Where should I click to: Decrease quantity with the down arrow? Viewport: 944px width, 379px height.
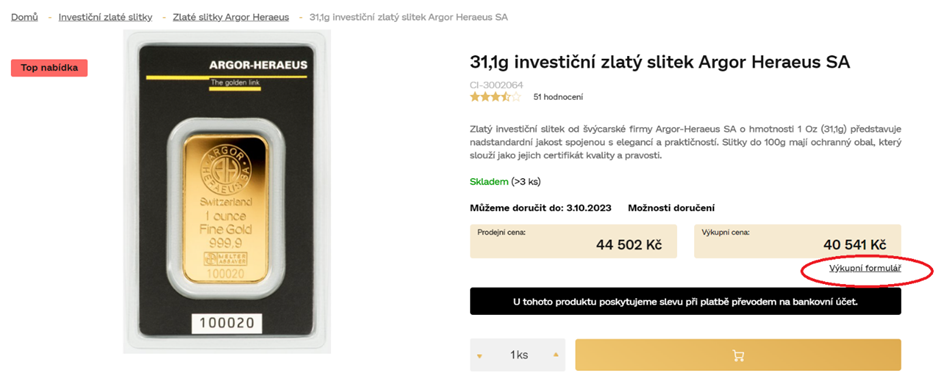480,356
